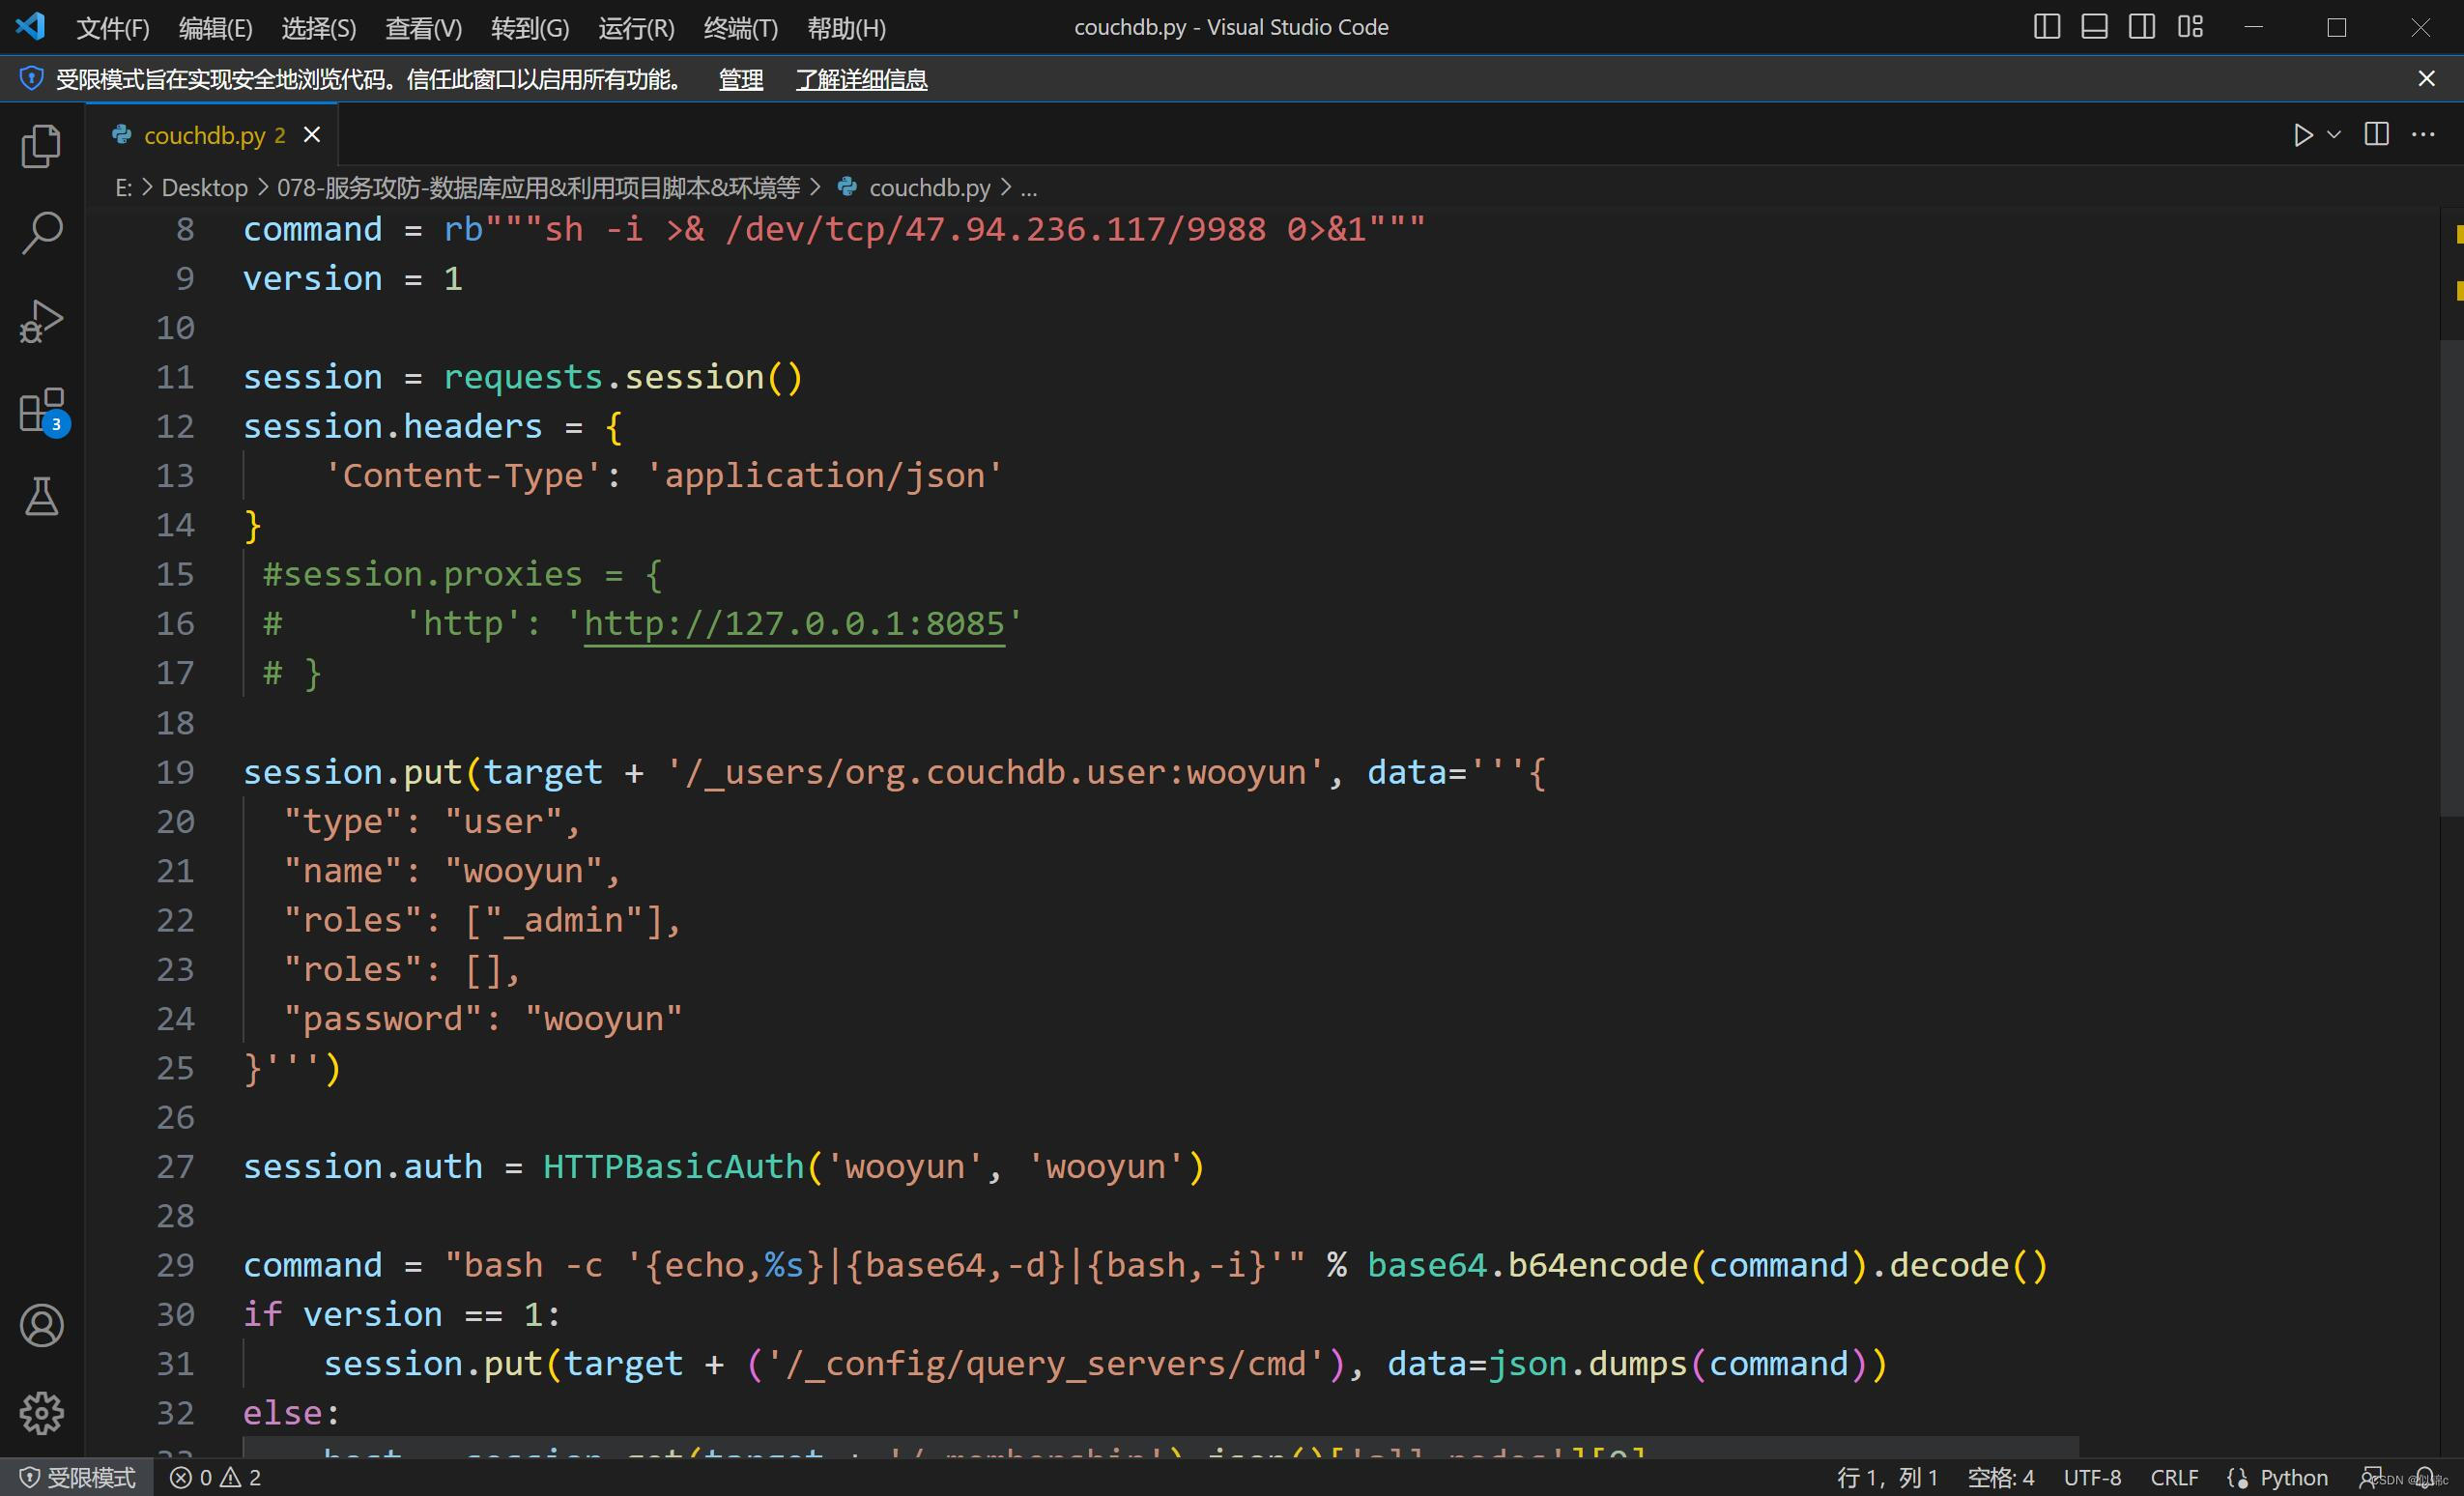Click the 了解详细信息 link

[861, 79]
